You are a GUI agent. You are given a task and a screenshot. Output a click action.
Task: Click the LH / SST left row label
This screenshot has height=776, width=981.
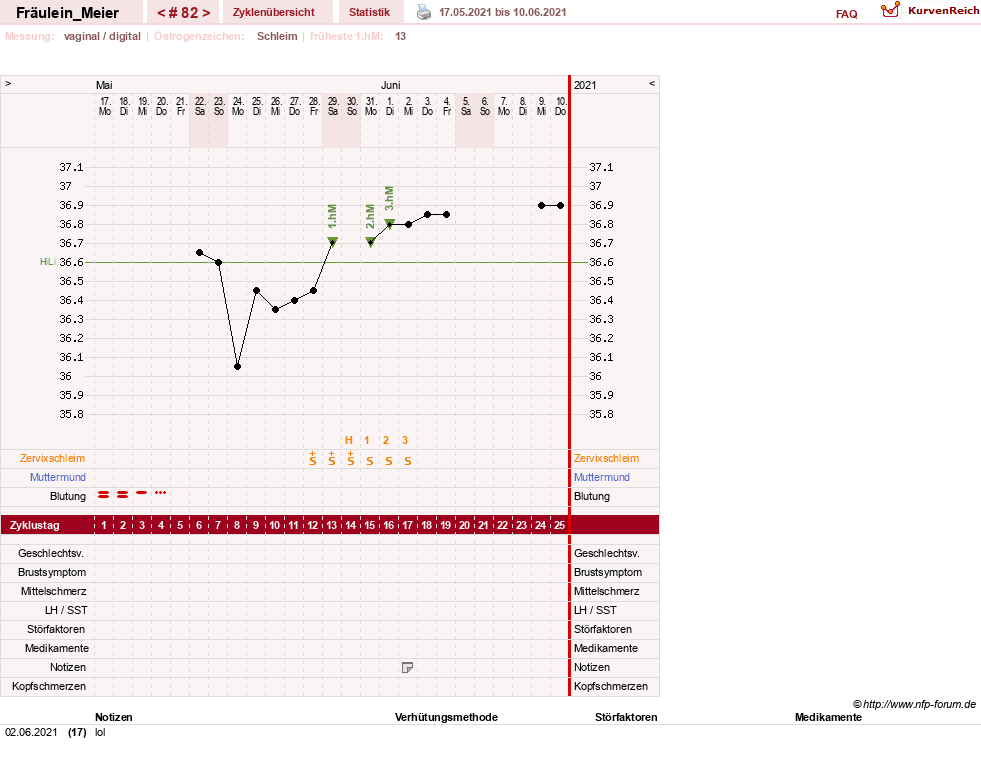(66, 610)
